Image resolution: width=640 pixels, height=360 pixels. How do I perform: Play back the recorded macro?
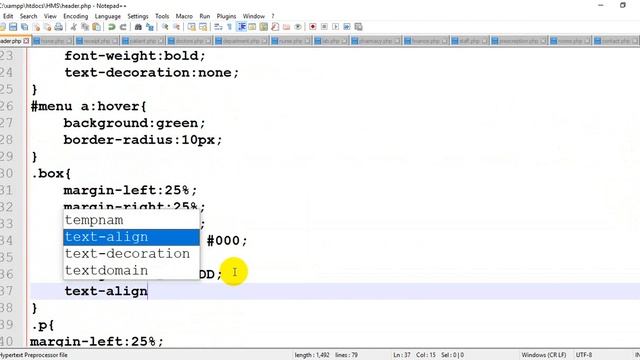336,27
